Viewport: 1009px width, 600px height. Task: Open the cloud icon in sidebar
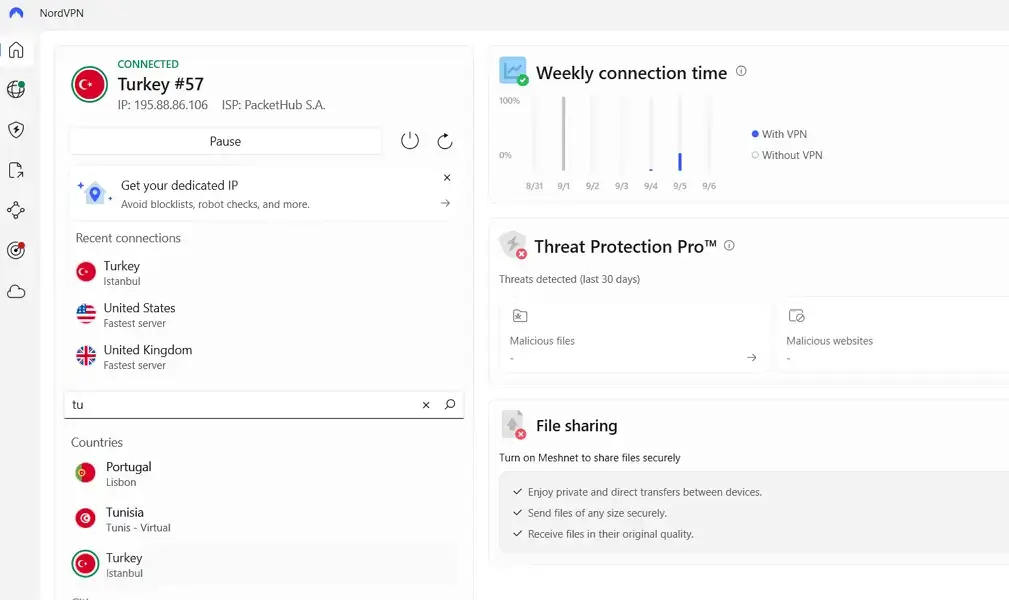[x=16, y=292]
